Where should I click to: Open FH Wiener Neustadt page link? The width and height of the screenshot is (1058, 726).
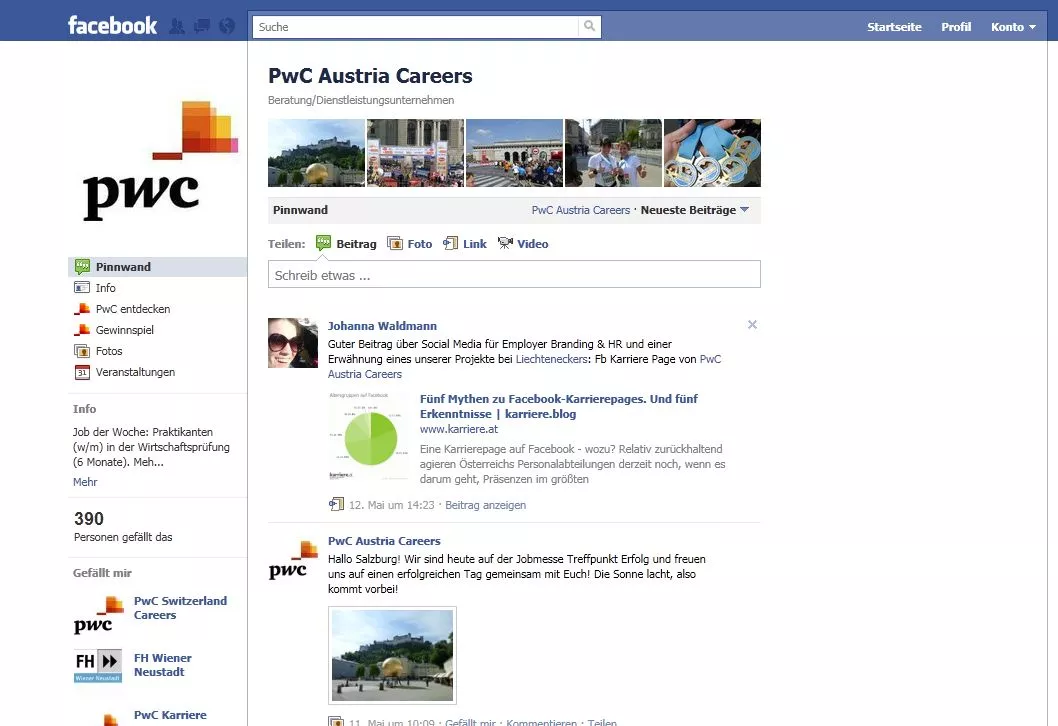click(163, 665)
